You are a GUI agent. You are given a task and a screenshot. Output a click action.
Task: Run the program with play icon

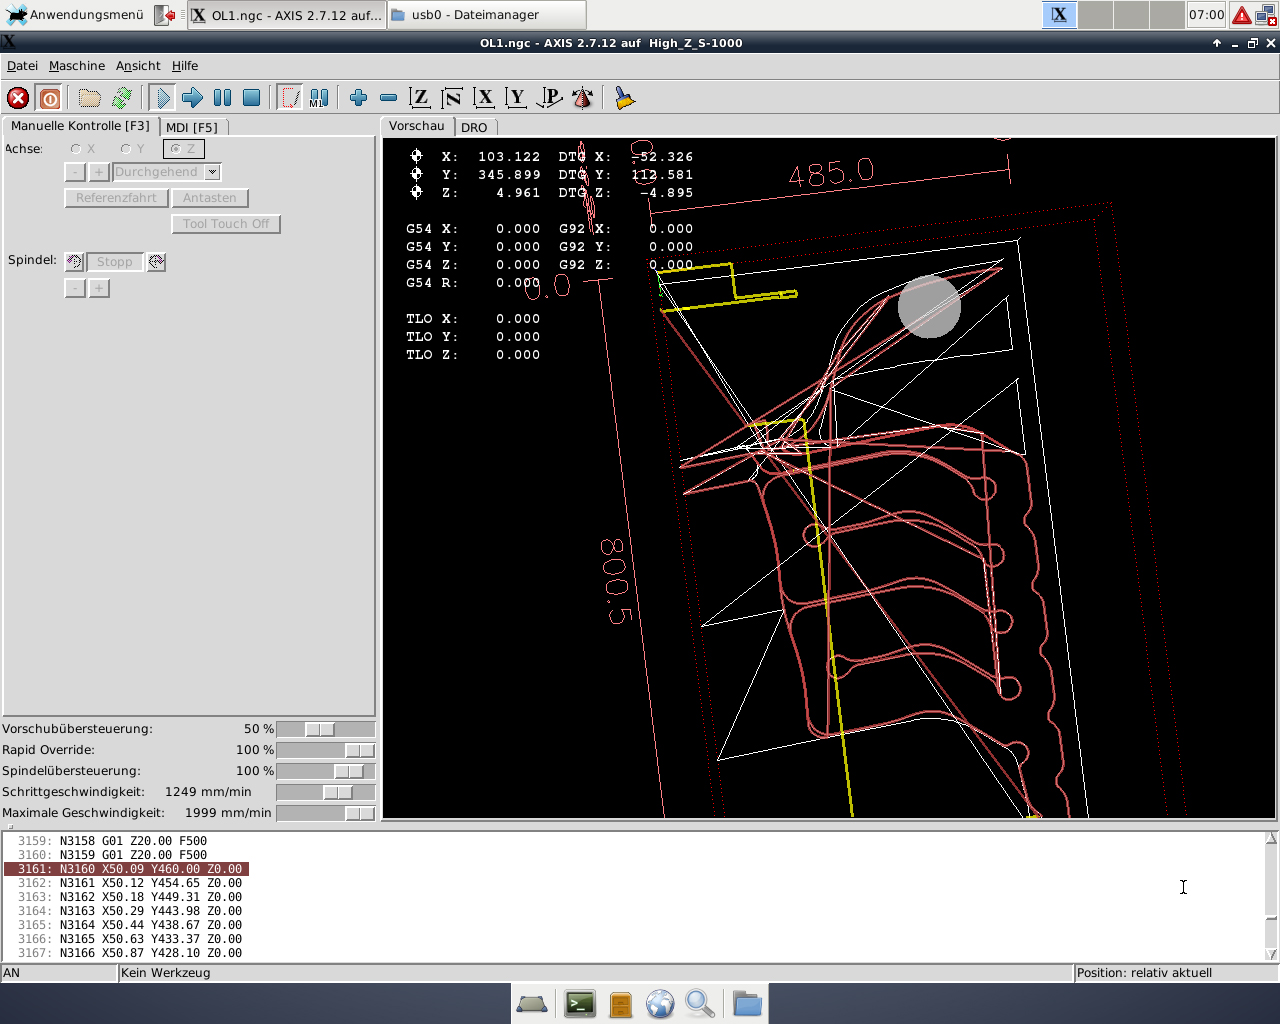coord(163,98)
